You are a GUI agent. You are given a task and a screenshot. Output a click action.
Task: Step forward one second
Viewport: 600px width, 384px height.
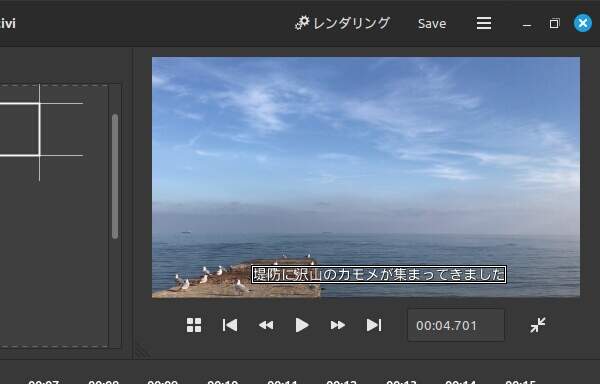[338, 325]
